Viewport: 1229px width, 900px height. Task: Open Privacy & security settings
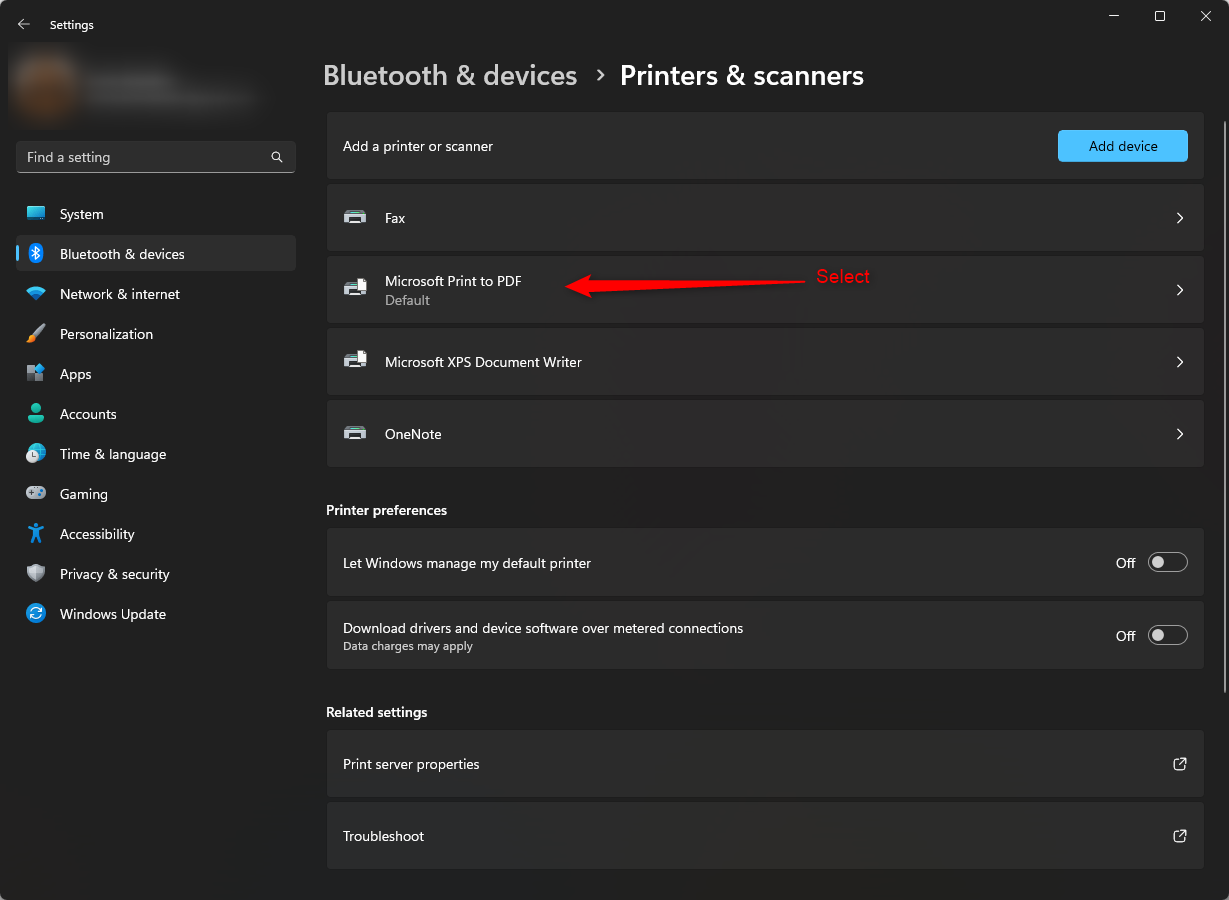tap(156, 574)
